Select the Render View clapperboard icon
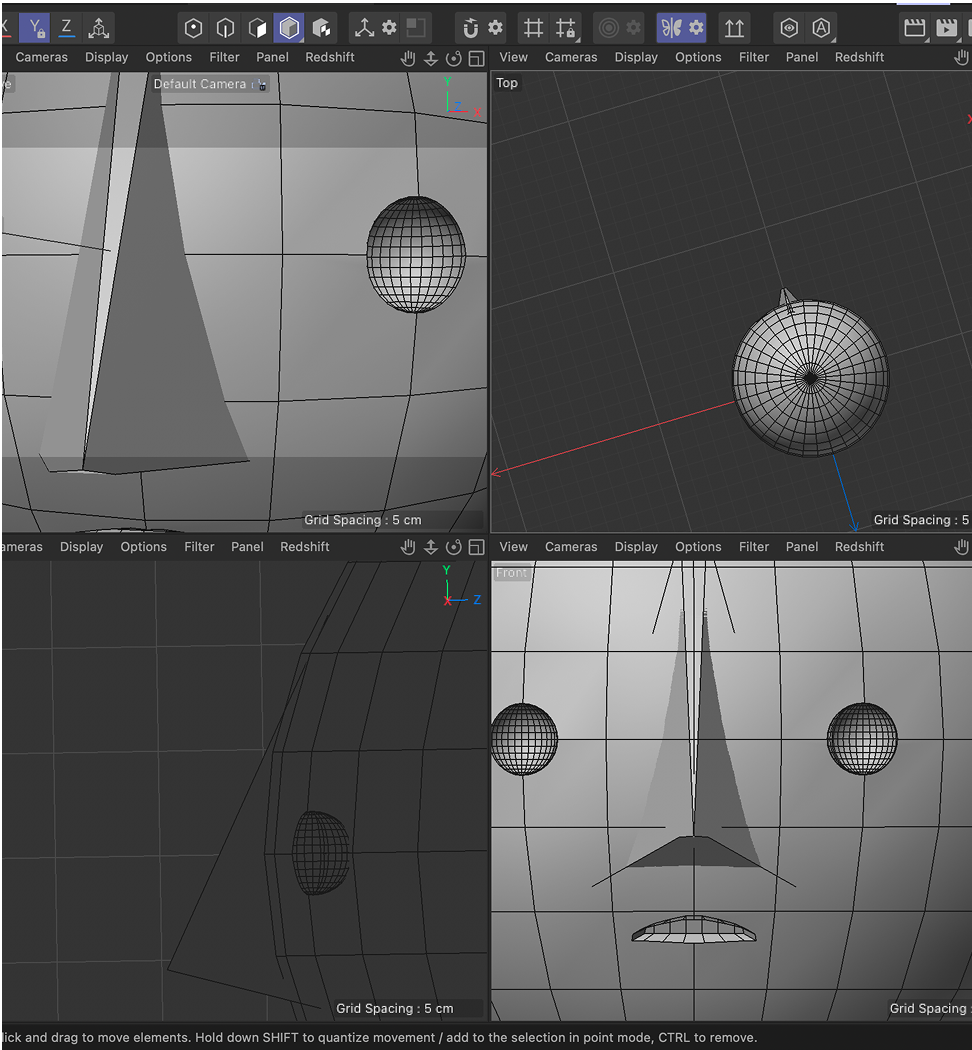 click(914, 27)
